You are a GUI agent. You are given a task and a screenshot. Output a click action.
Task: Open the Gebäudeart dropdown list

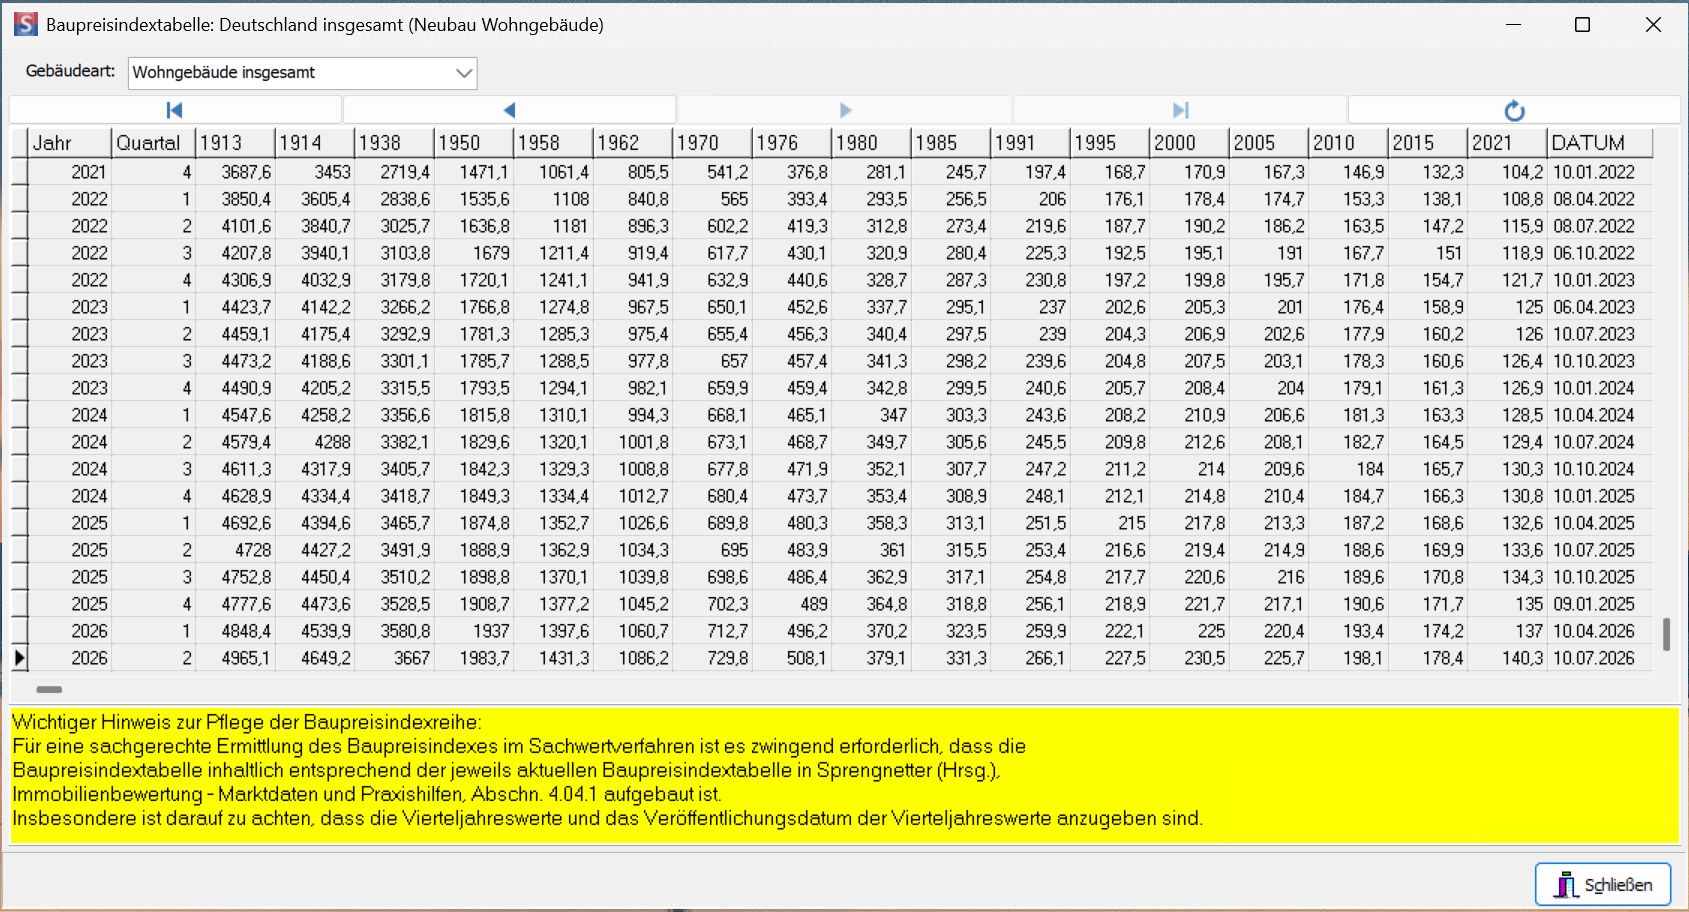[x=463, y=72]
